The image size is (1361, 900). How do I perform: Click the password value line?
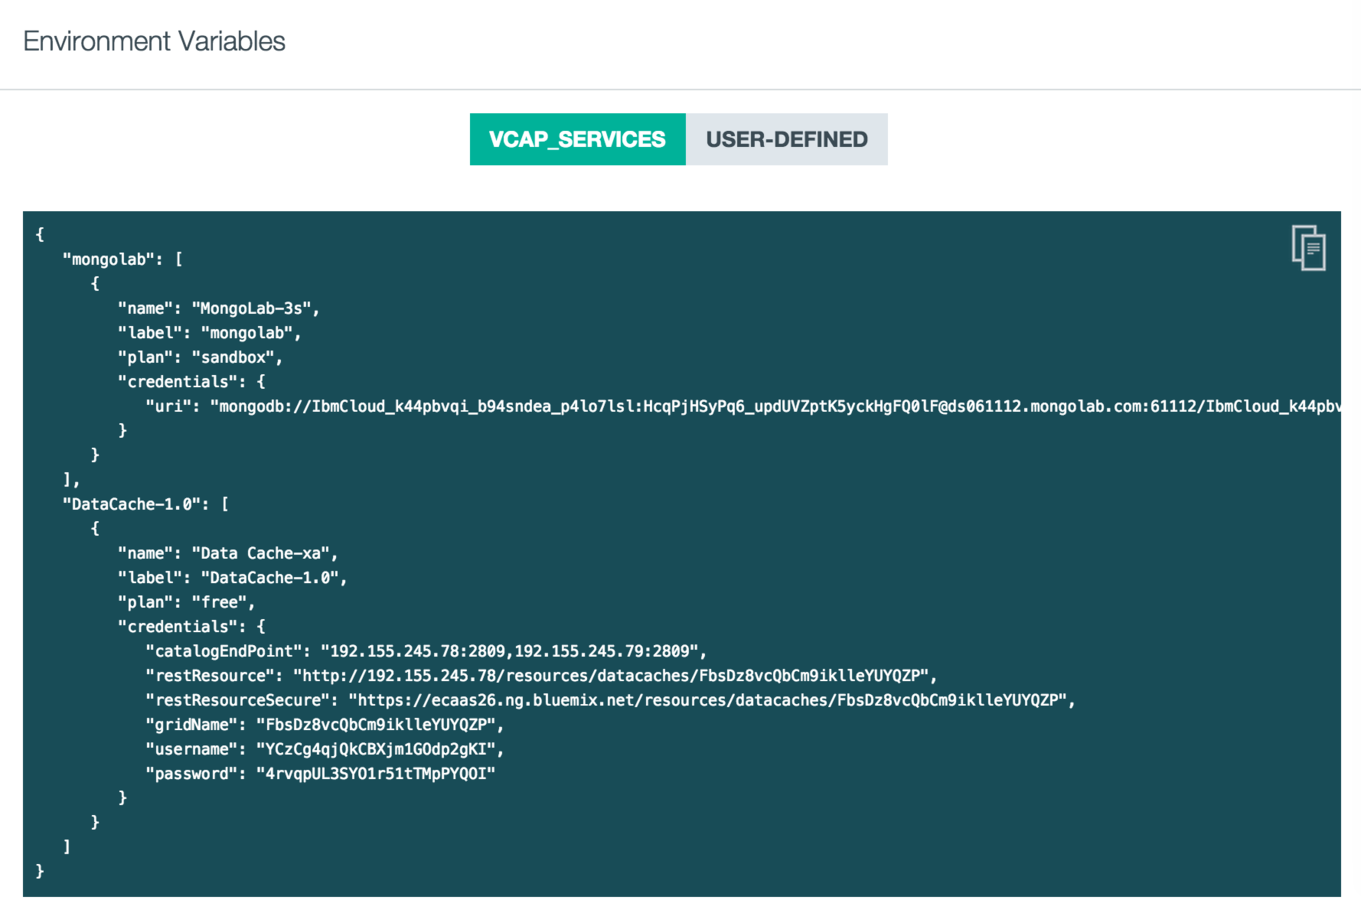(x=320, y=774)
